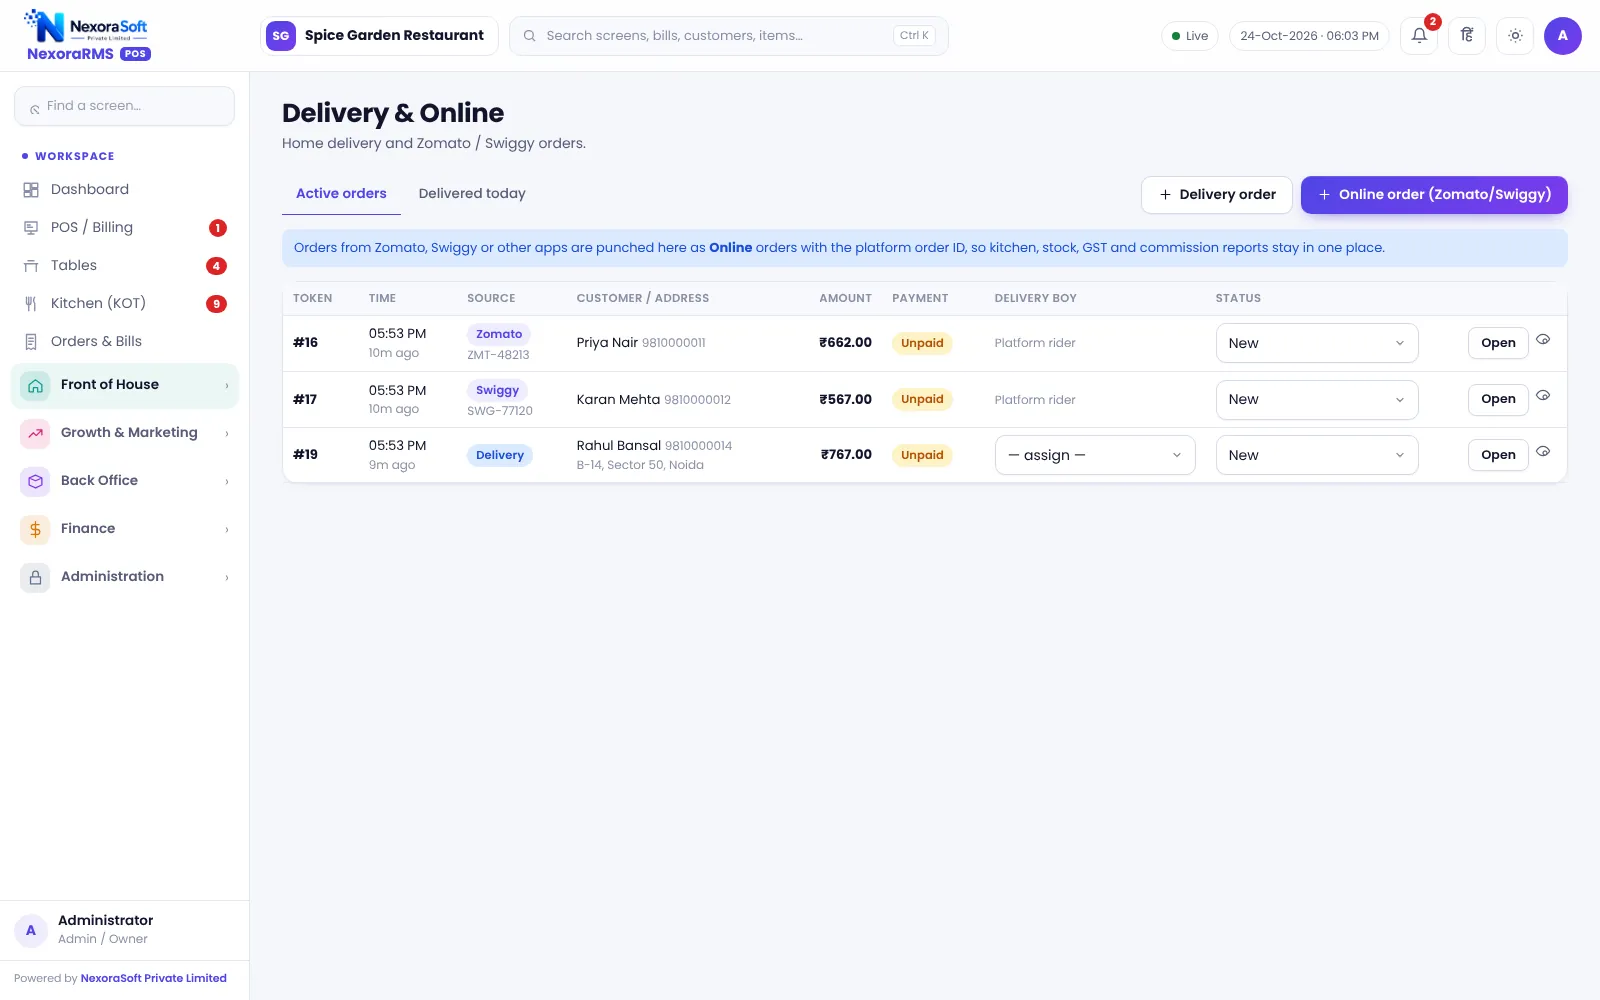Viewport: 1600px width, 1000px height.
Task: Switch to Active orders tab
Action: click(x=341, y=194)
